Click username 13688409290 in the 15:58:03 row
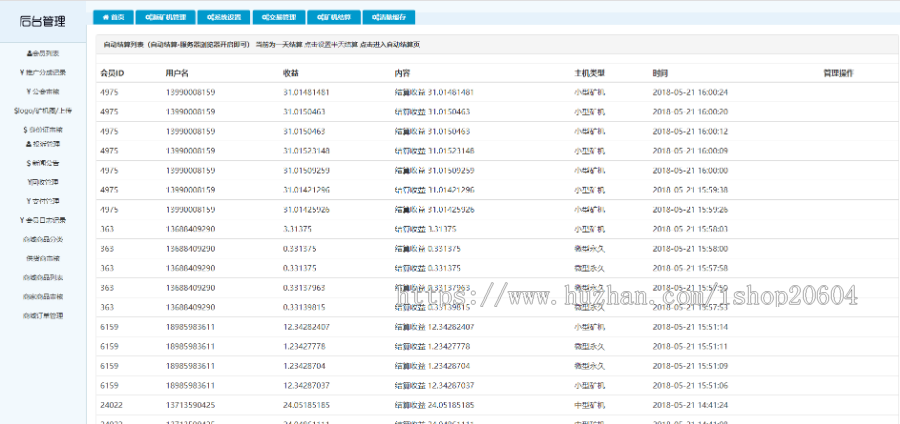 pyautogui.click(x=191, y=229)
